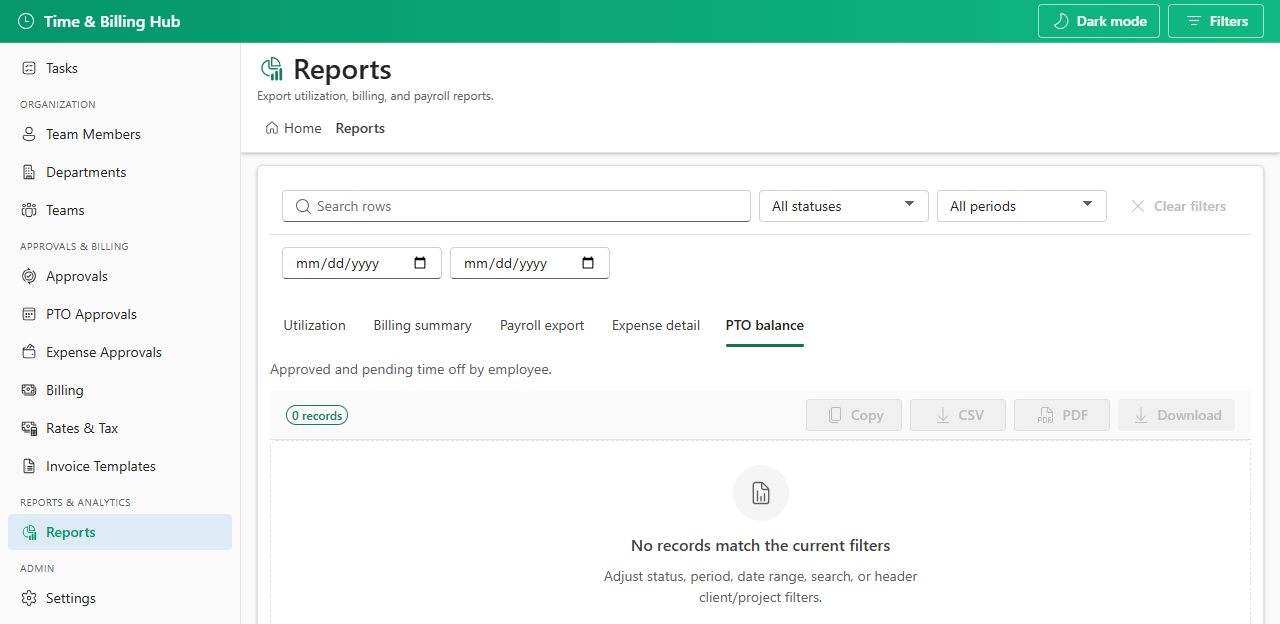Click the Expense Approvals briefcase icon
The height and width of the screenshot is (624, 1280).
coord(29,352)
